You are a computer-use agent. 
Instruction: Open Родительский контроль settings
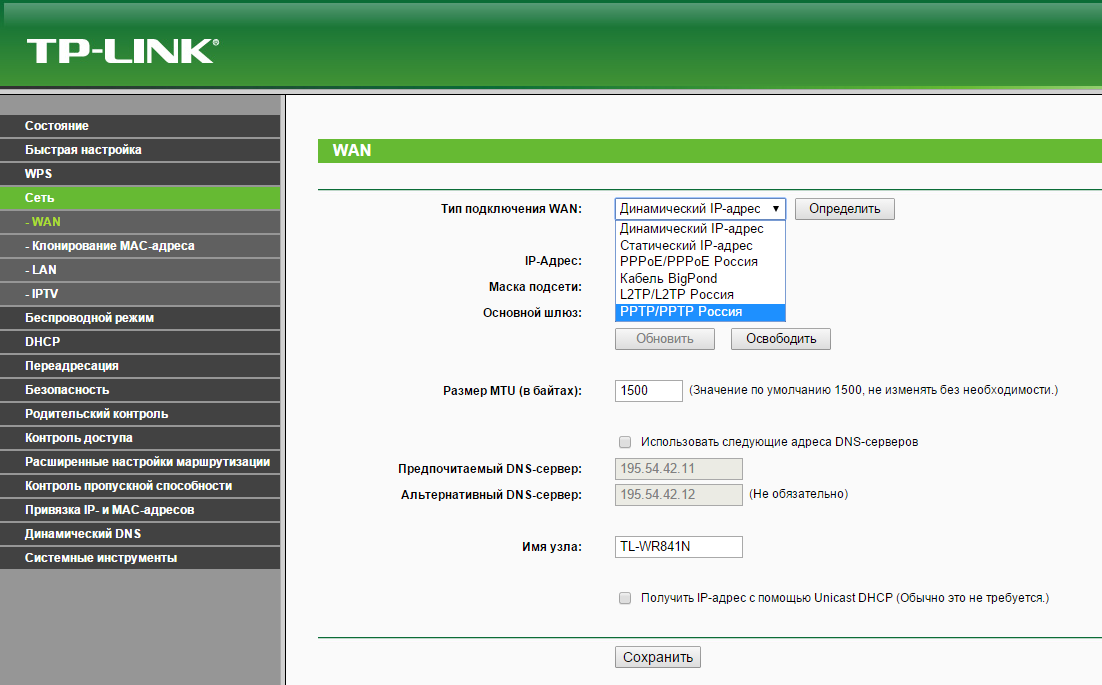[97, 414]
